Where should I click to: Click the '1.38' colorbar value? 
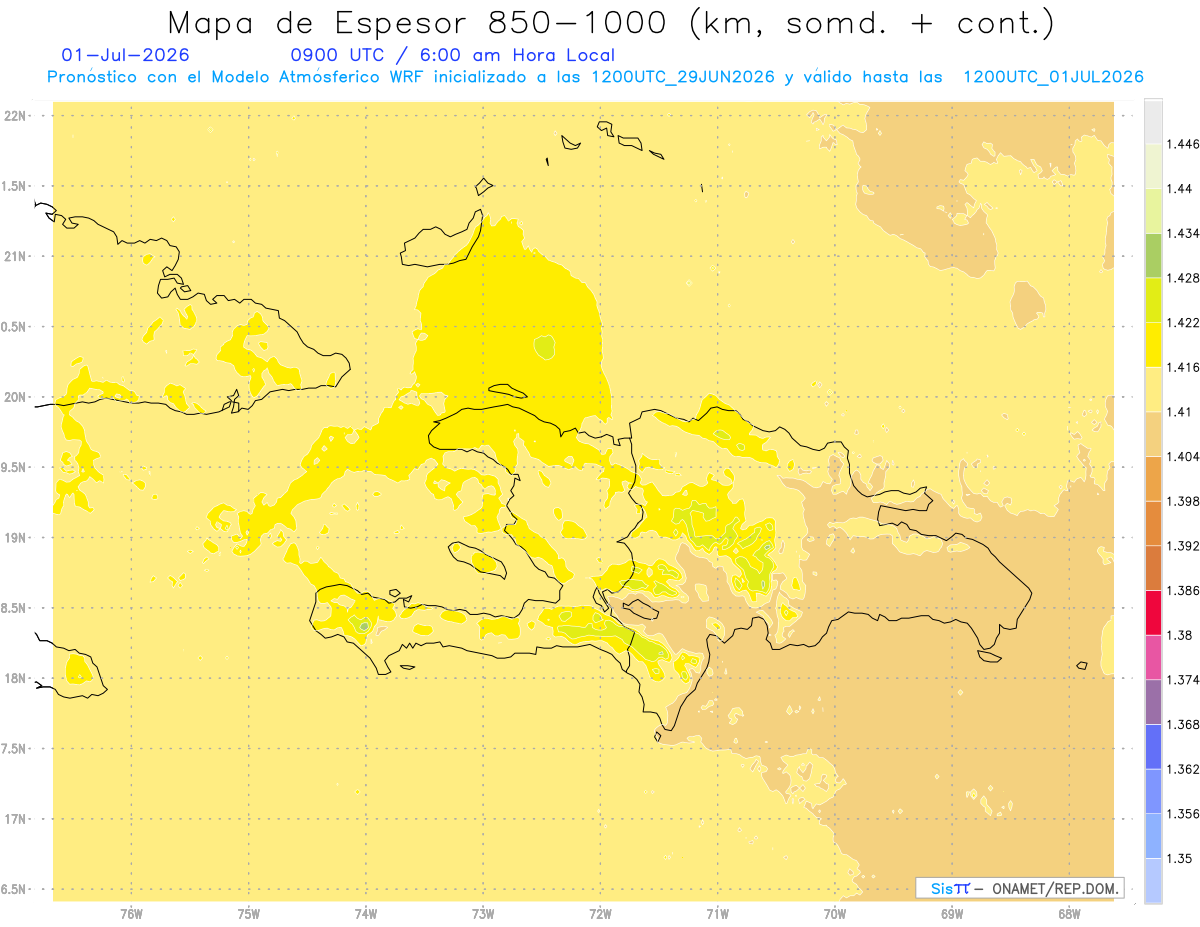(x=1180, y=635)
